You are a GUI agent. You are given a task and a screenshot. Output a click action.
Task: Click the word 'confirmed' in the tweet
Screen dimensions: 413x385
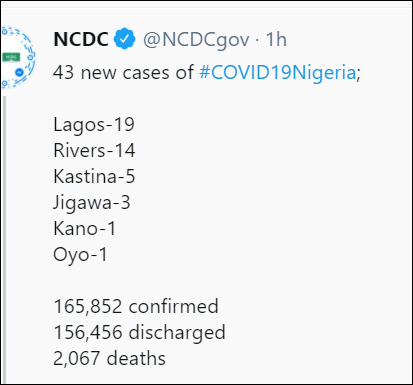[174, 306]
